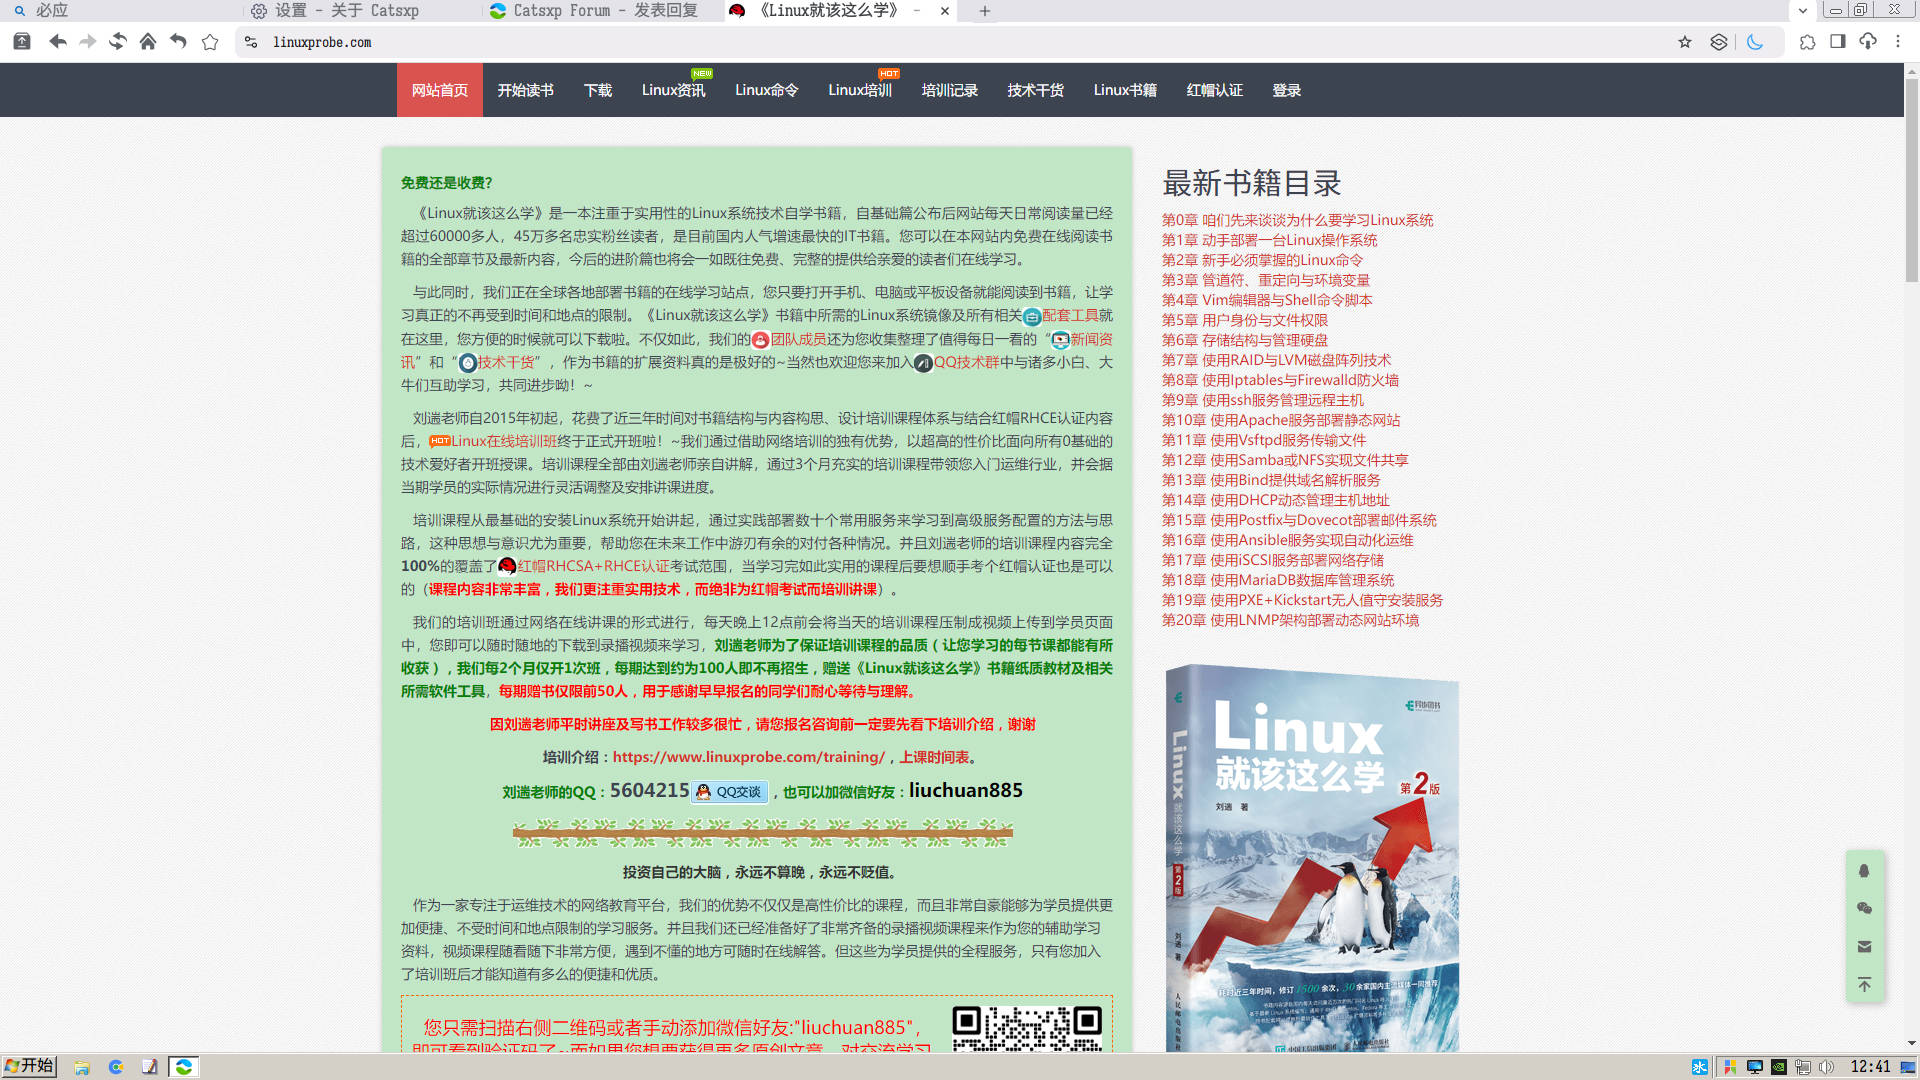This screenshot has height=1080, width=1920.
Task: Select 网站首页 in site navigation
Action: (440, 90)
